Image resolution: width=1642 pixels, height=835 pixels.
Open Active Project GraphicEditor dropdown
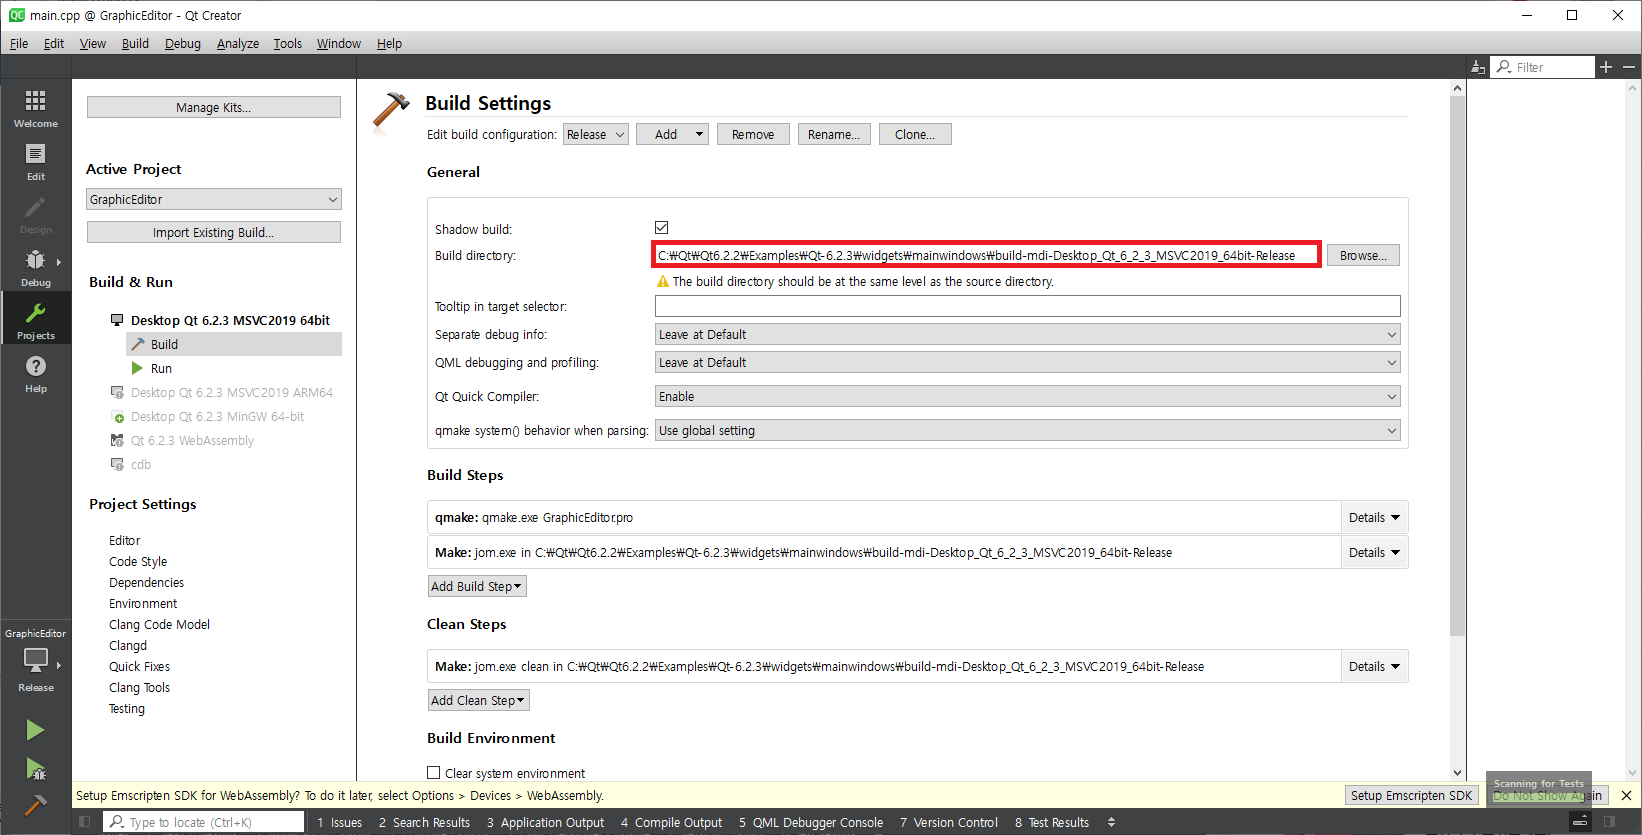coord(214,199)
